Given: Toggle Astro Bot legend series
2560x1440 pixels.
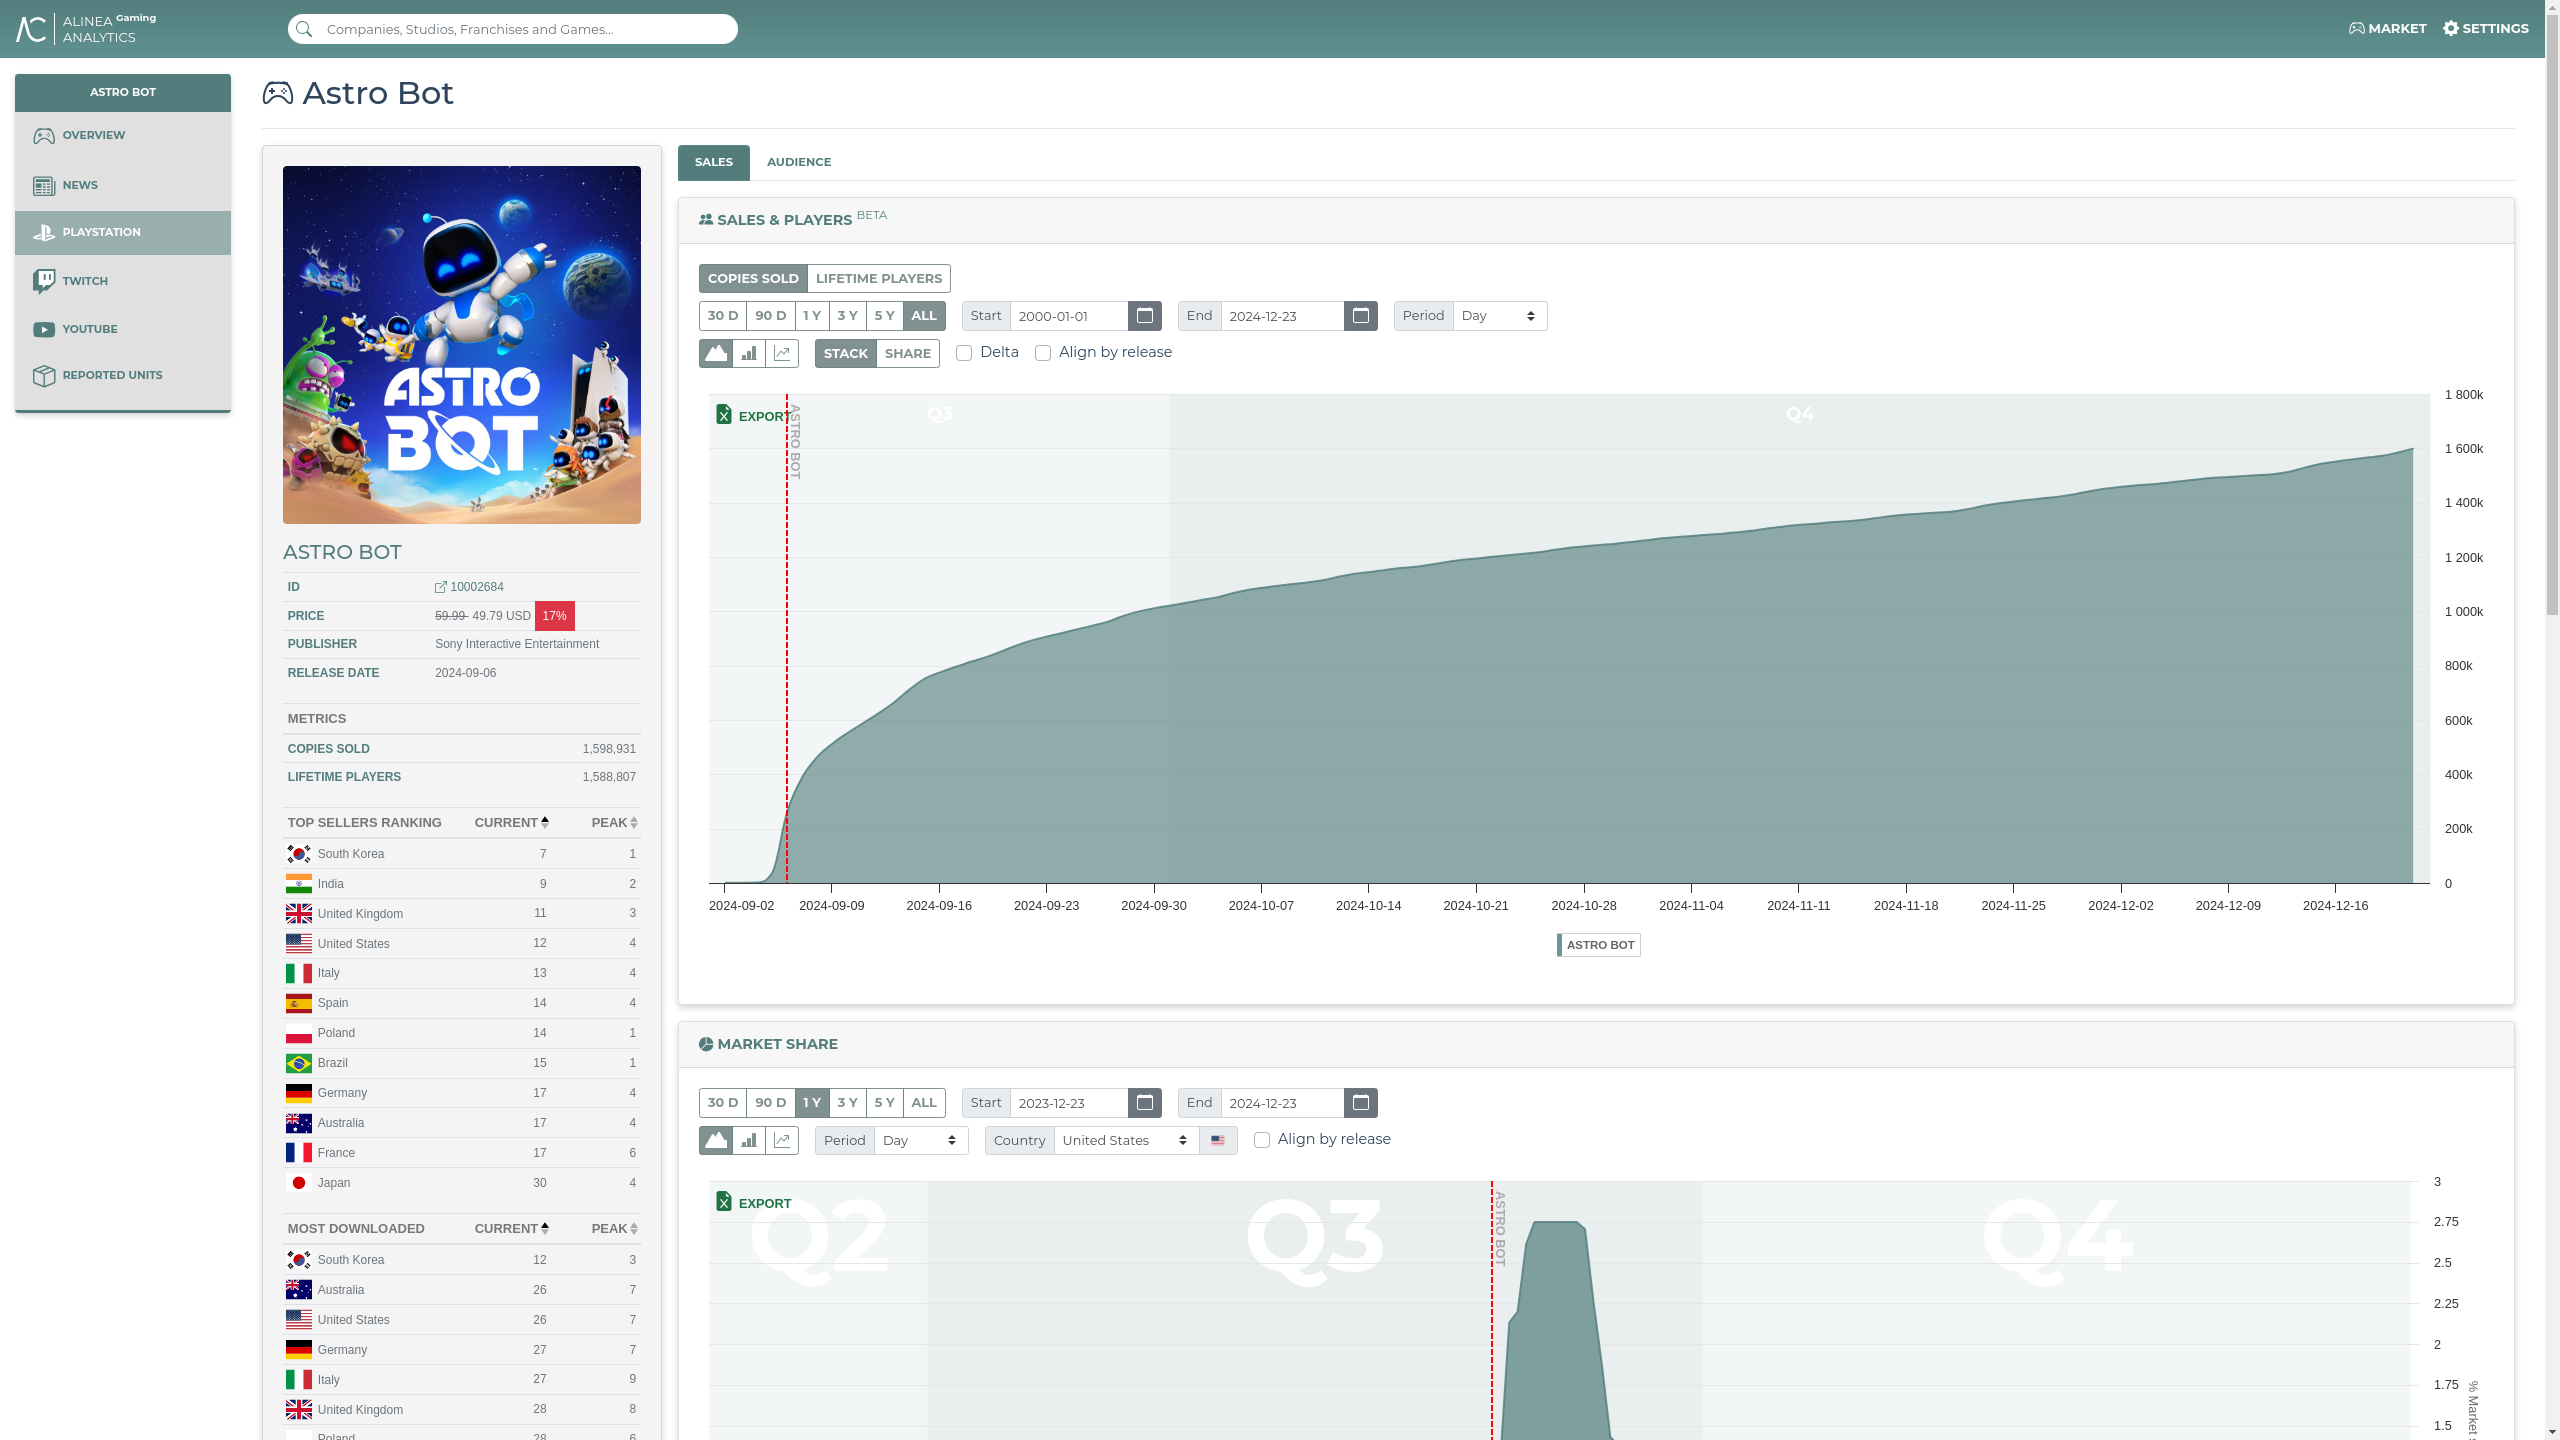Looking at the screenshot, I should [x=1599, y=944].
